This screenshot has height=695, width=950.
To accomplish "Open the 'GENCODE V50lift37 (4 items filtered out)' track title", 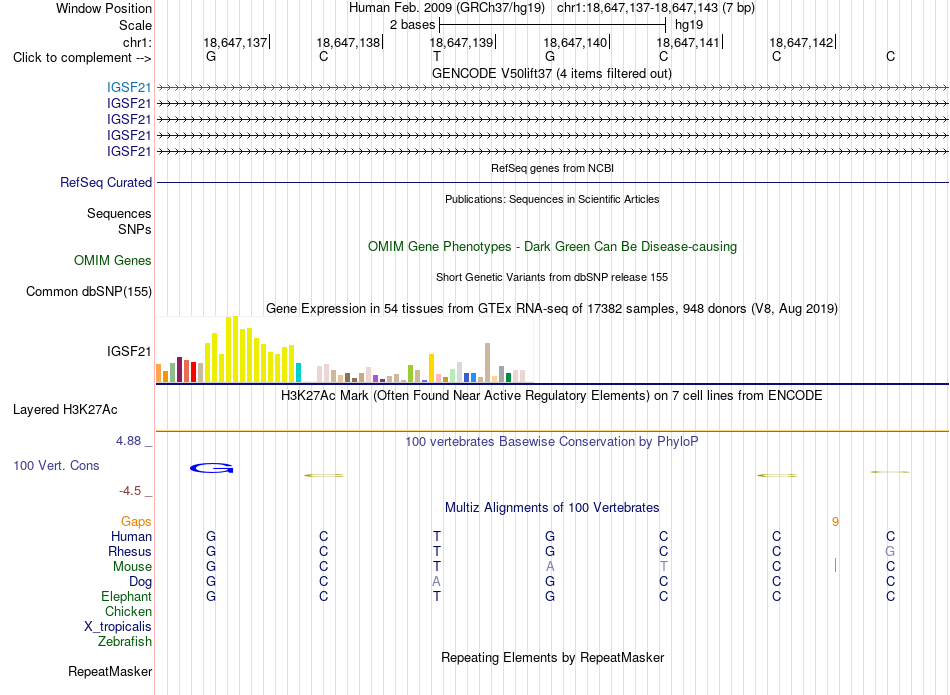I will 551,73.
